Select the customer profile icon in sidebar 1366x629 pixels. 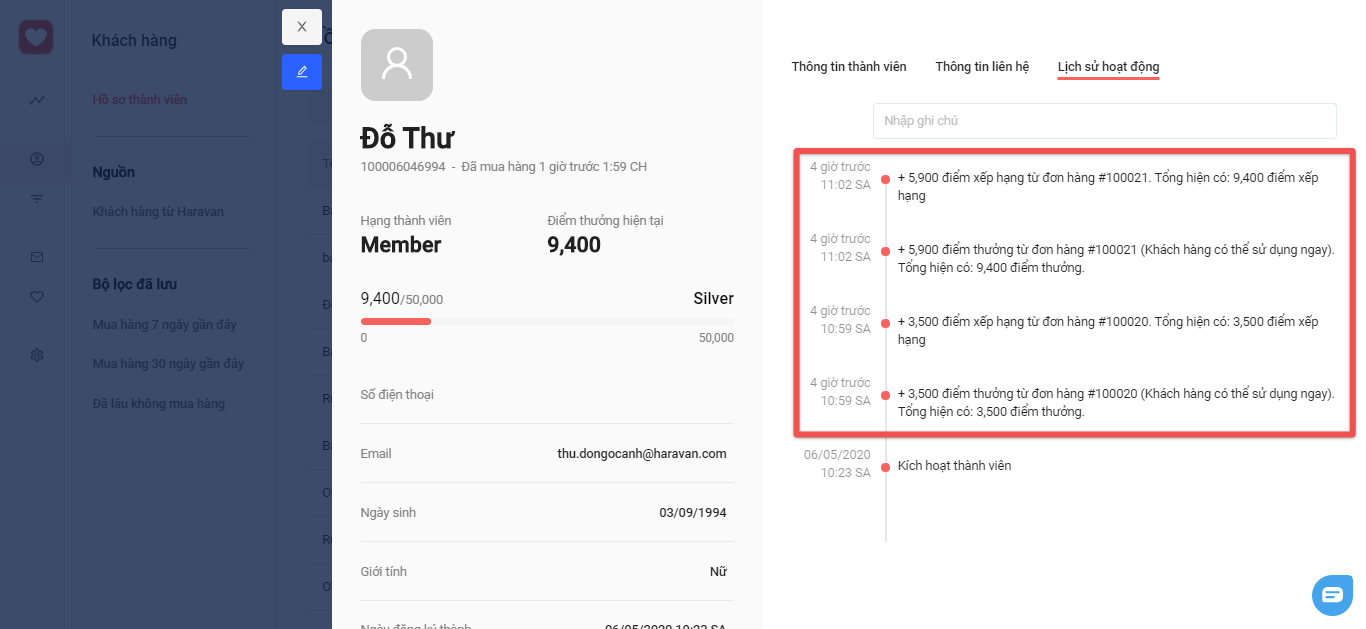(37, 159)
